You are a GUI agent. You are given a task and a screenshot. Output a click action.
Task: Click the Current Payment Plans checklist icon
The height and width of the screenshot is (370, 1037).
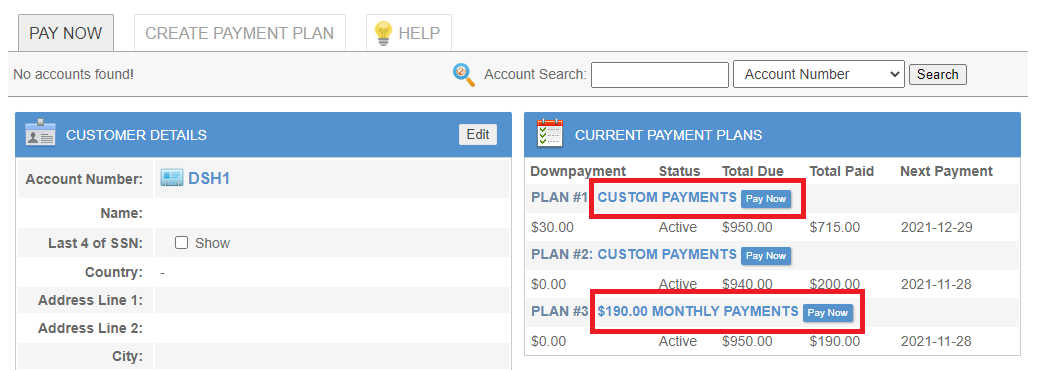(550, 133)
